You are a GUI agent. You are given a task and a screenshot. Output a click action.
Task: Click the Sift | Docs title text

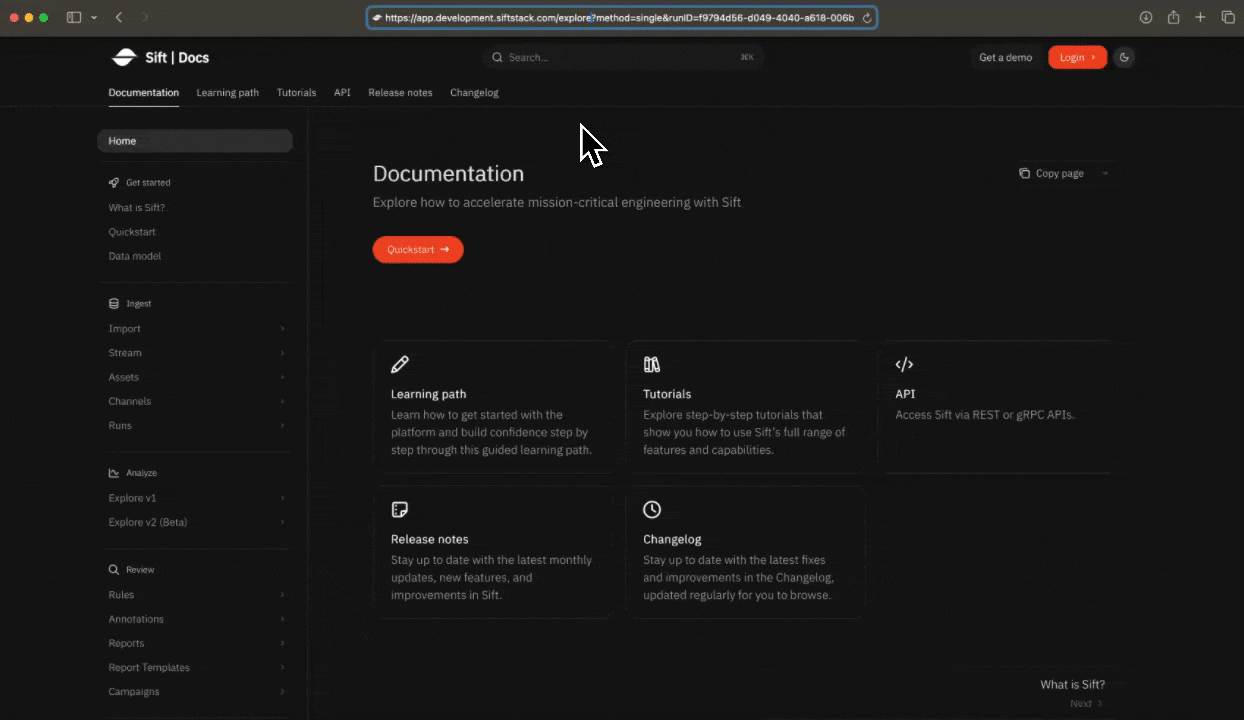point(177,58)
